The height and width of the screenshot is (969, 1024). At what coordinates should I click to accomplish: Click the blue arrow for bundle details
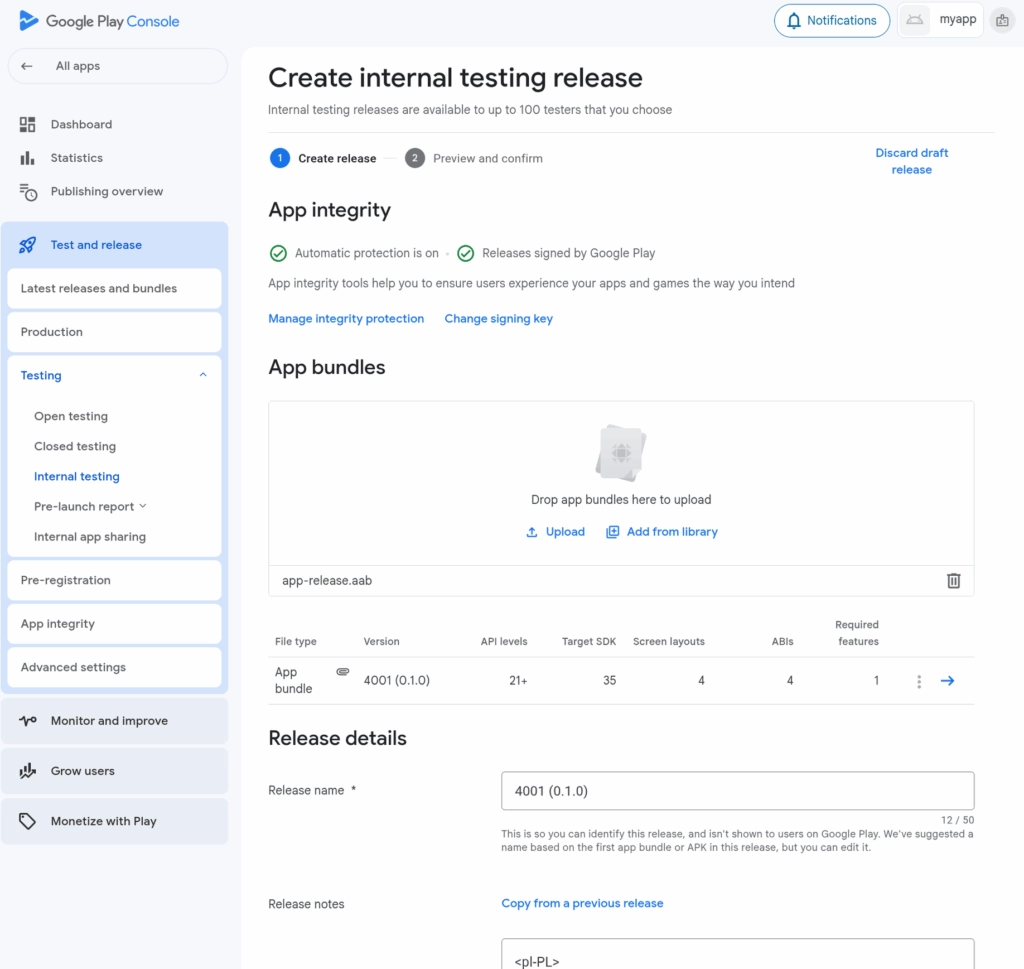point(947,681)
